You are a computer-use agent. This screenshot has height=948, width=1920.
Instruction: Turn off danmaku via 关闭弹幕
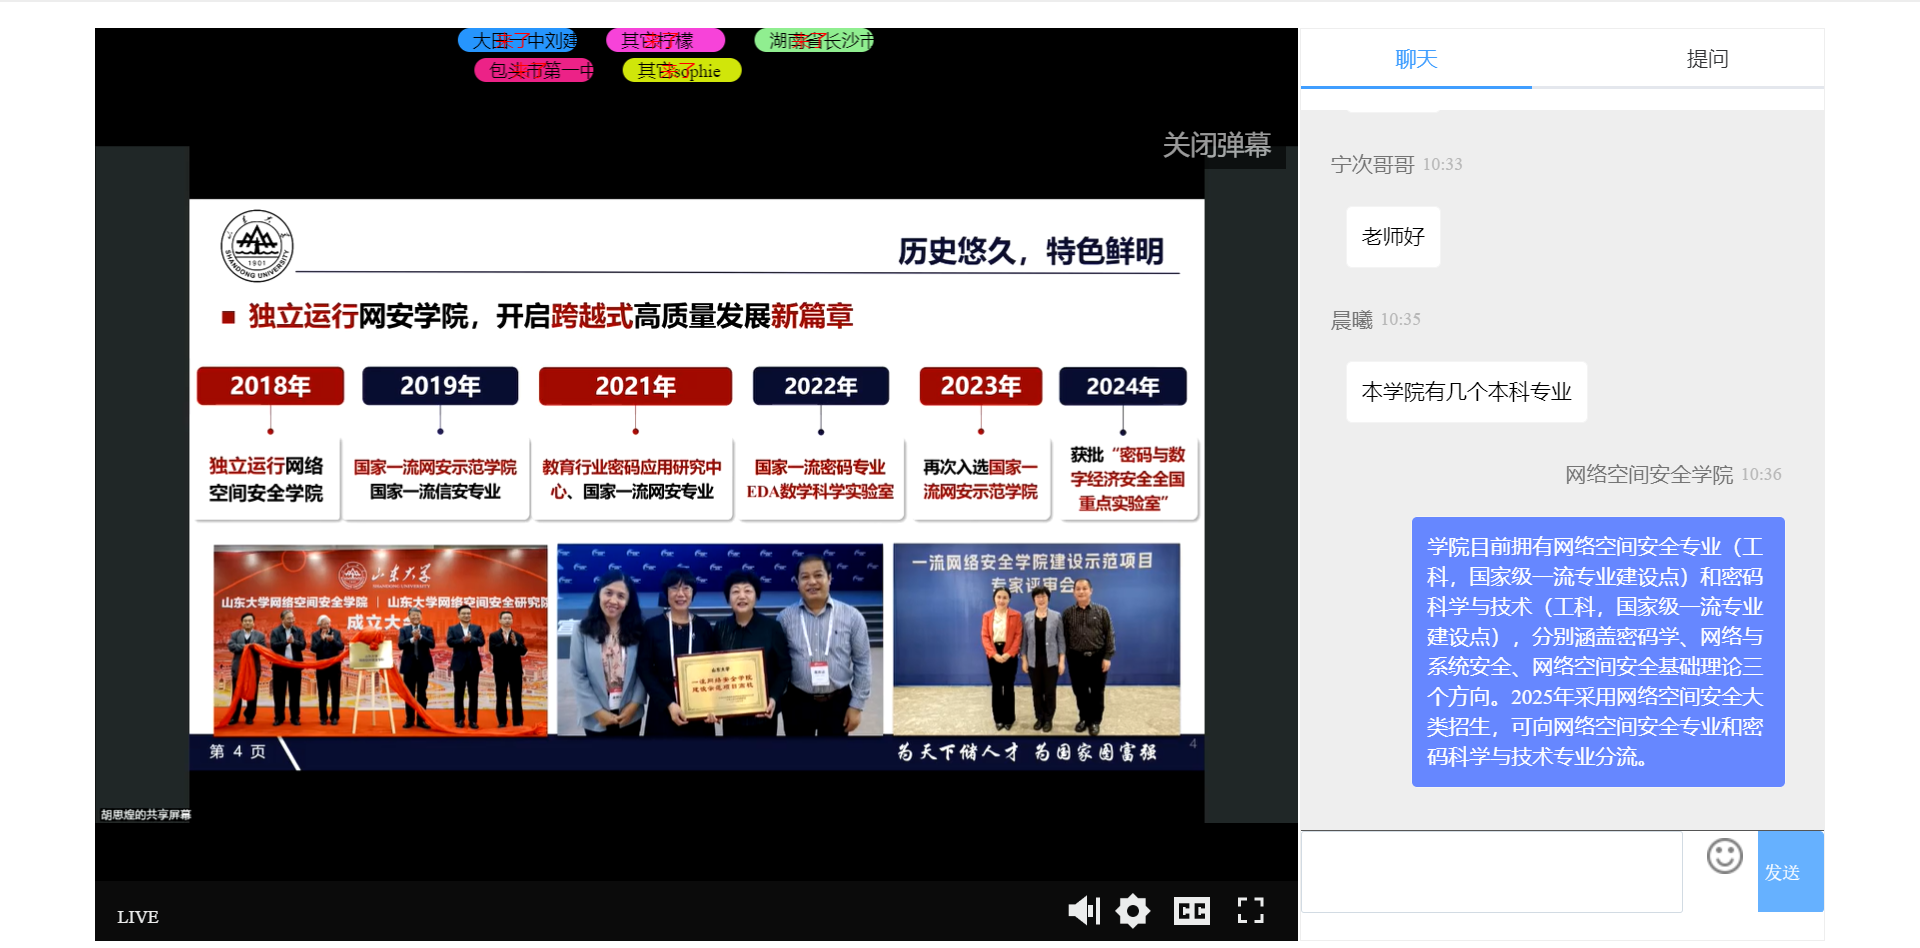point(1216,146)
